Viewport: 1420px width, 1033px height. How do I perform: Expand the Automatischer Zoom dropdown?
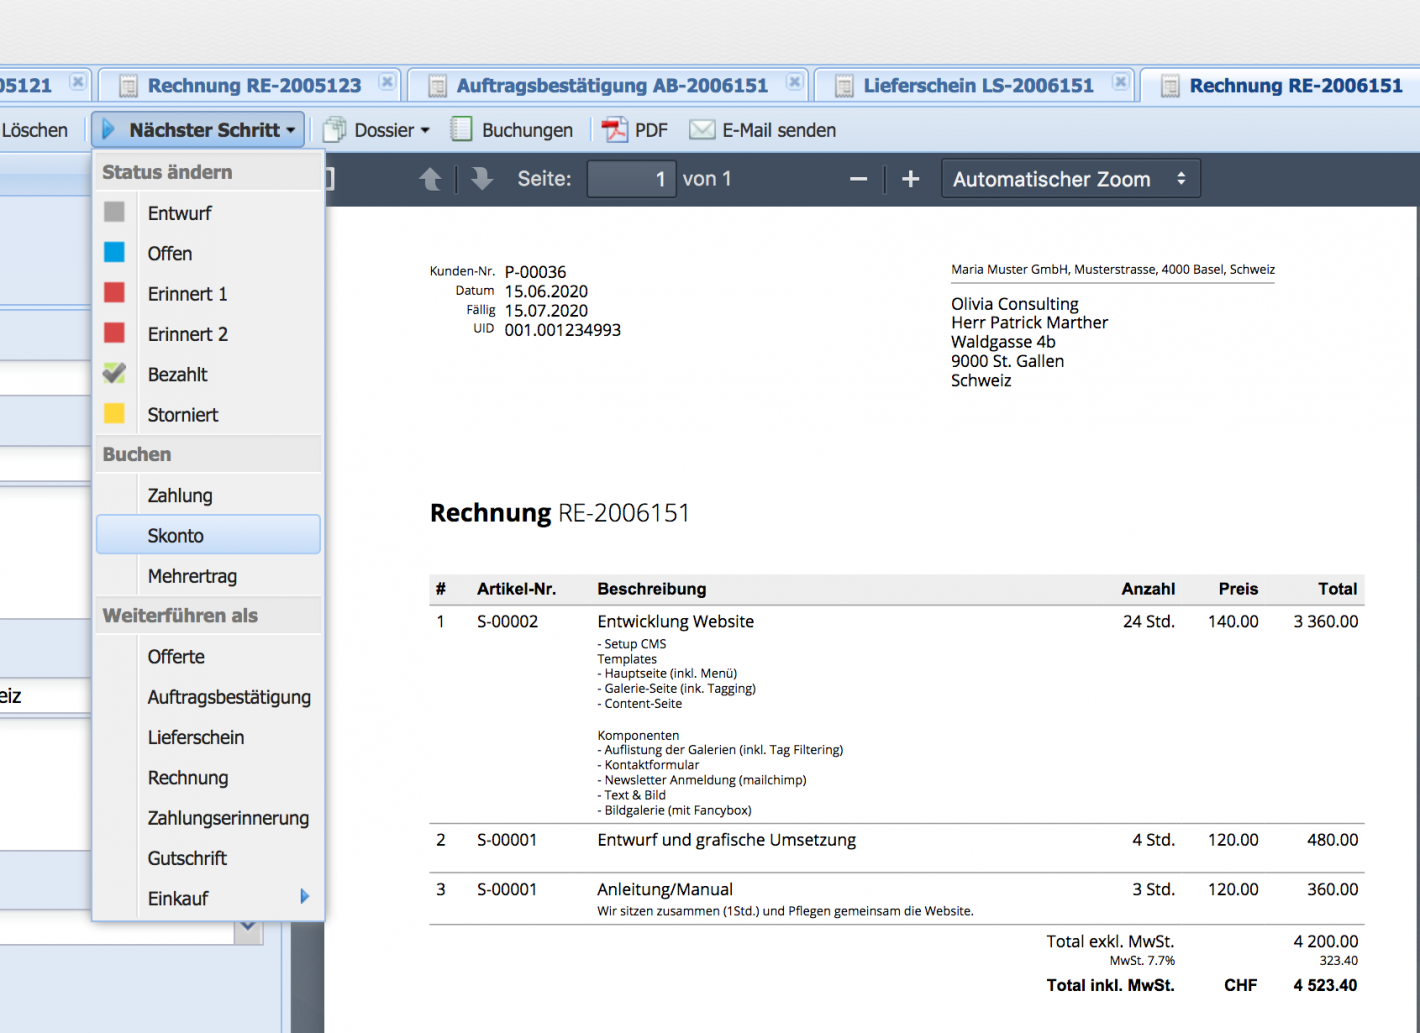[x=1069, y=178]
